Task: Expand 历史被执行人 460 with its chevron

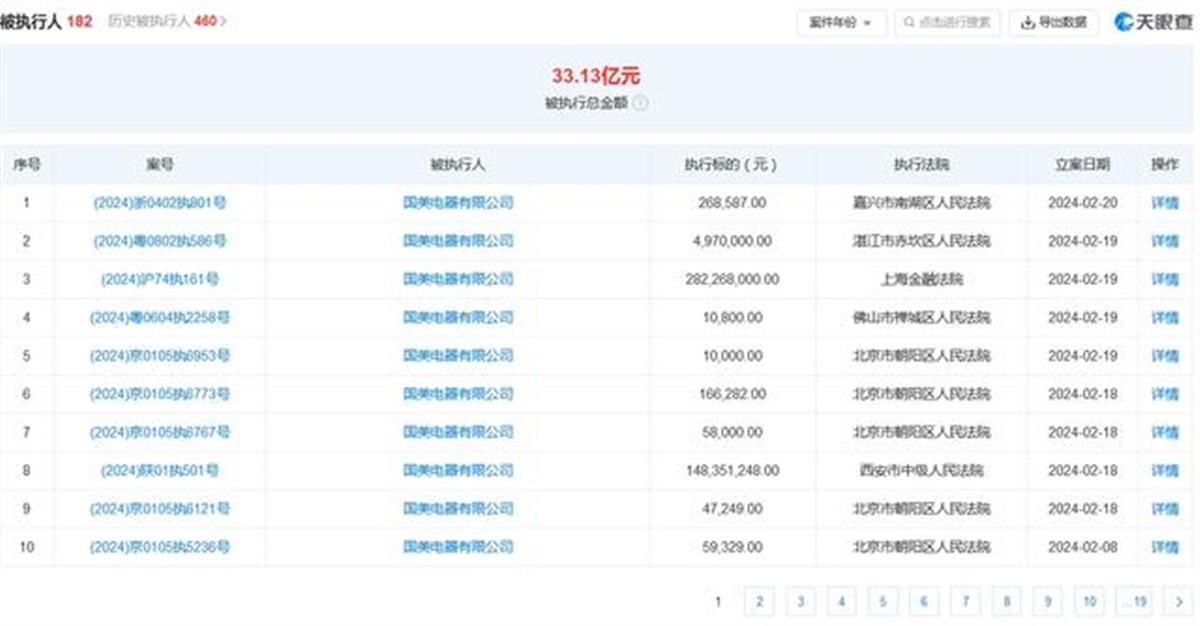Action: pyautogui.click(x=223, y=21)
